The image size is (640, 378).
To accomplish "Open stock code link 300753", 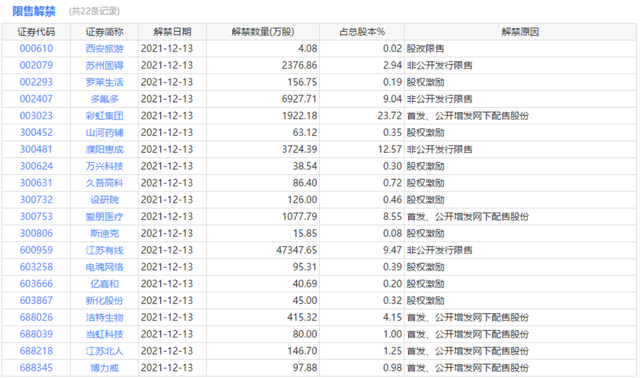I will point(36,216).
